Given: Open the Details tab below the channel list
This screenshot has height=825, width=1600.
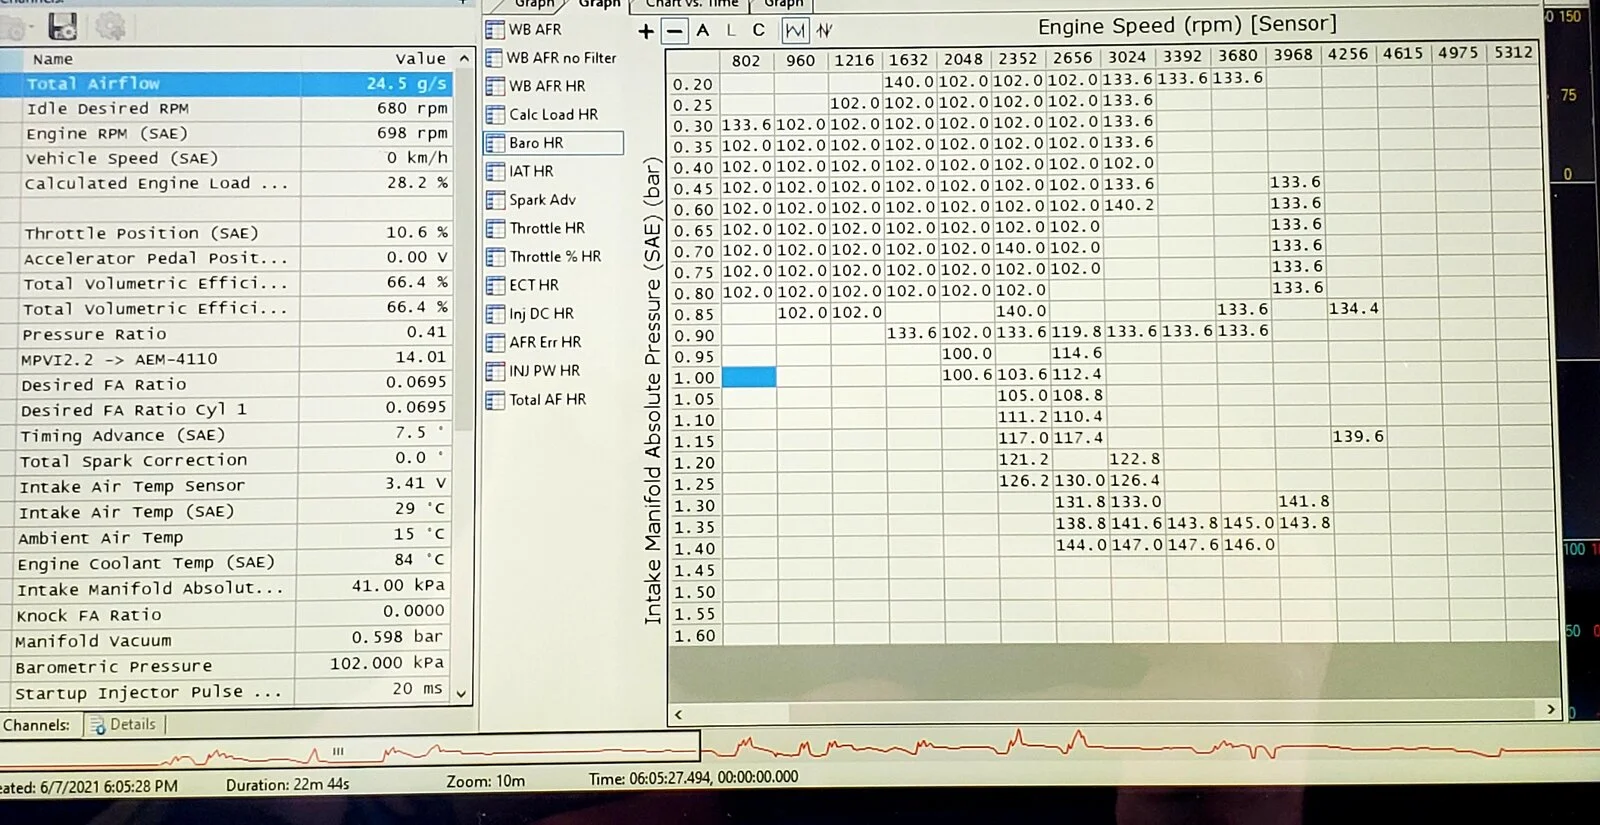Looking at the screenshot, I should (x=124, y=725).
